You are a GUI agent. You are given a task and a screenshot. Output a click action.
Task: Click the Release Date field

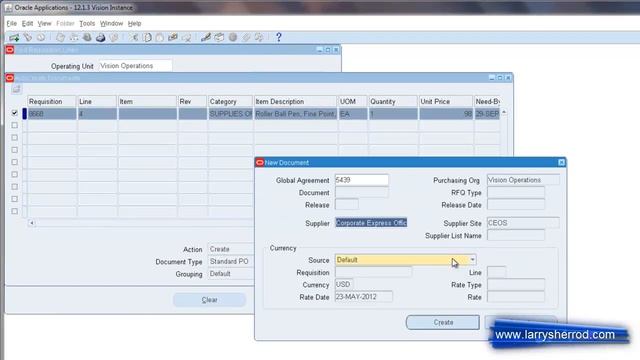[516, 204]
